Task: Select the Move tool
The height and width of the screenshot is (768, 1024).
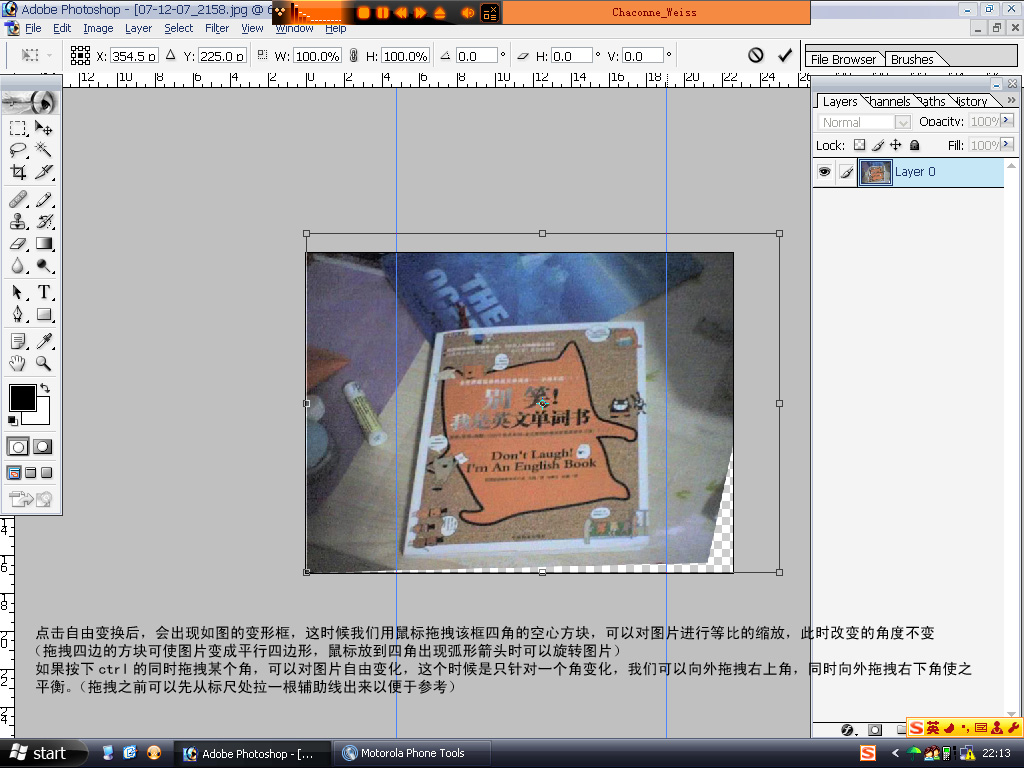Action: click(x=44, y=128)
